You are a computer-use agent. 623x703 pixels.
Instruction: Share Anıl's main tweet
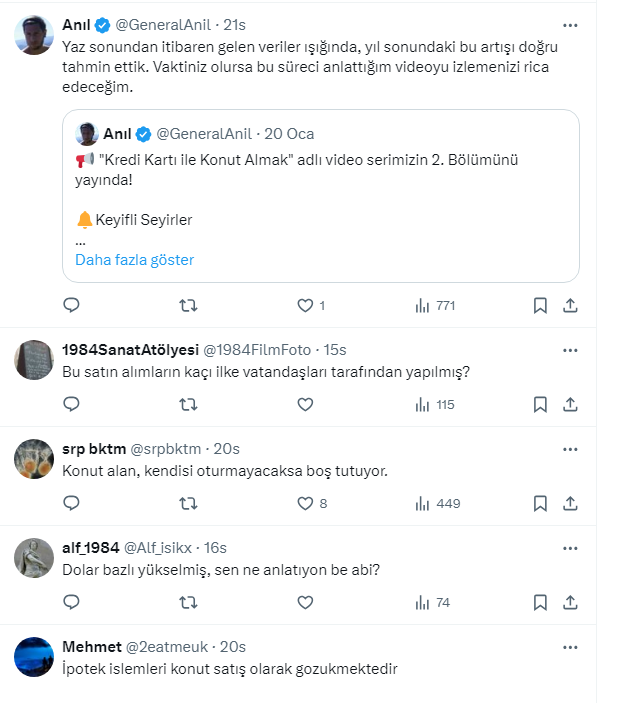570,305
